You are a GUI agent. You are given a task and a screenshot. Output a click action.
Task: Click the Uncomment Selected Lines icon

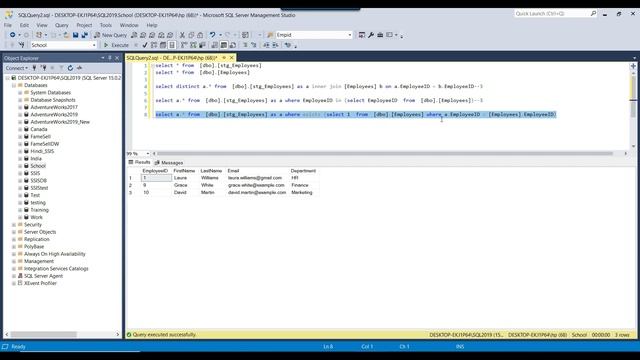click(x=254, y=45)
